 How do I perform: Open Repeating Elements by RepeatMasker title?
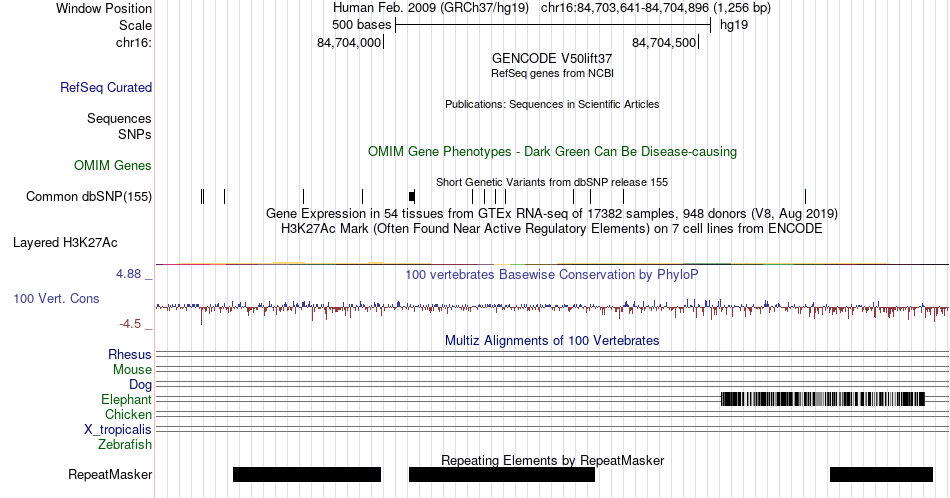pos(552,460)
